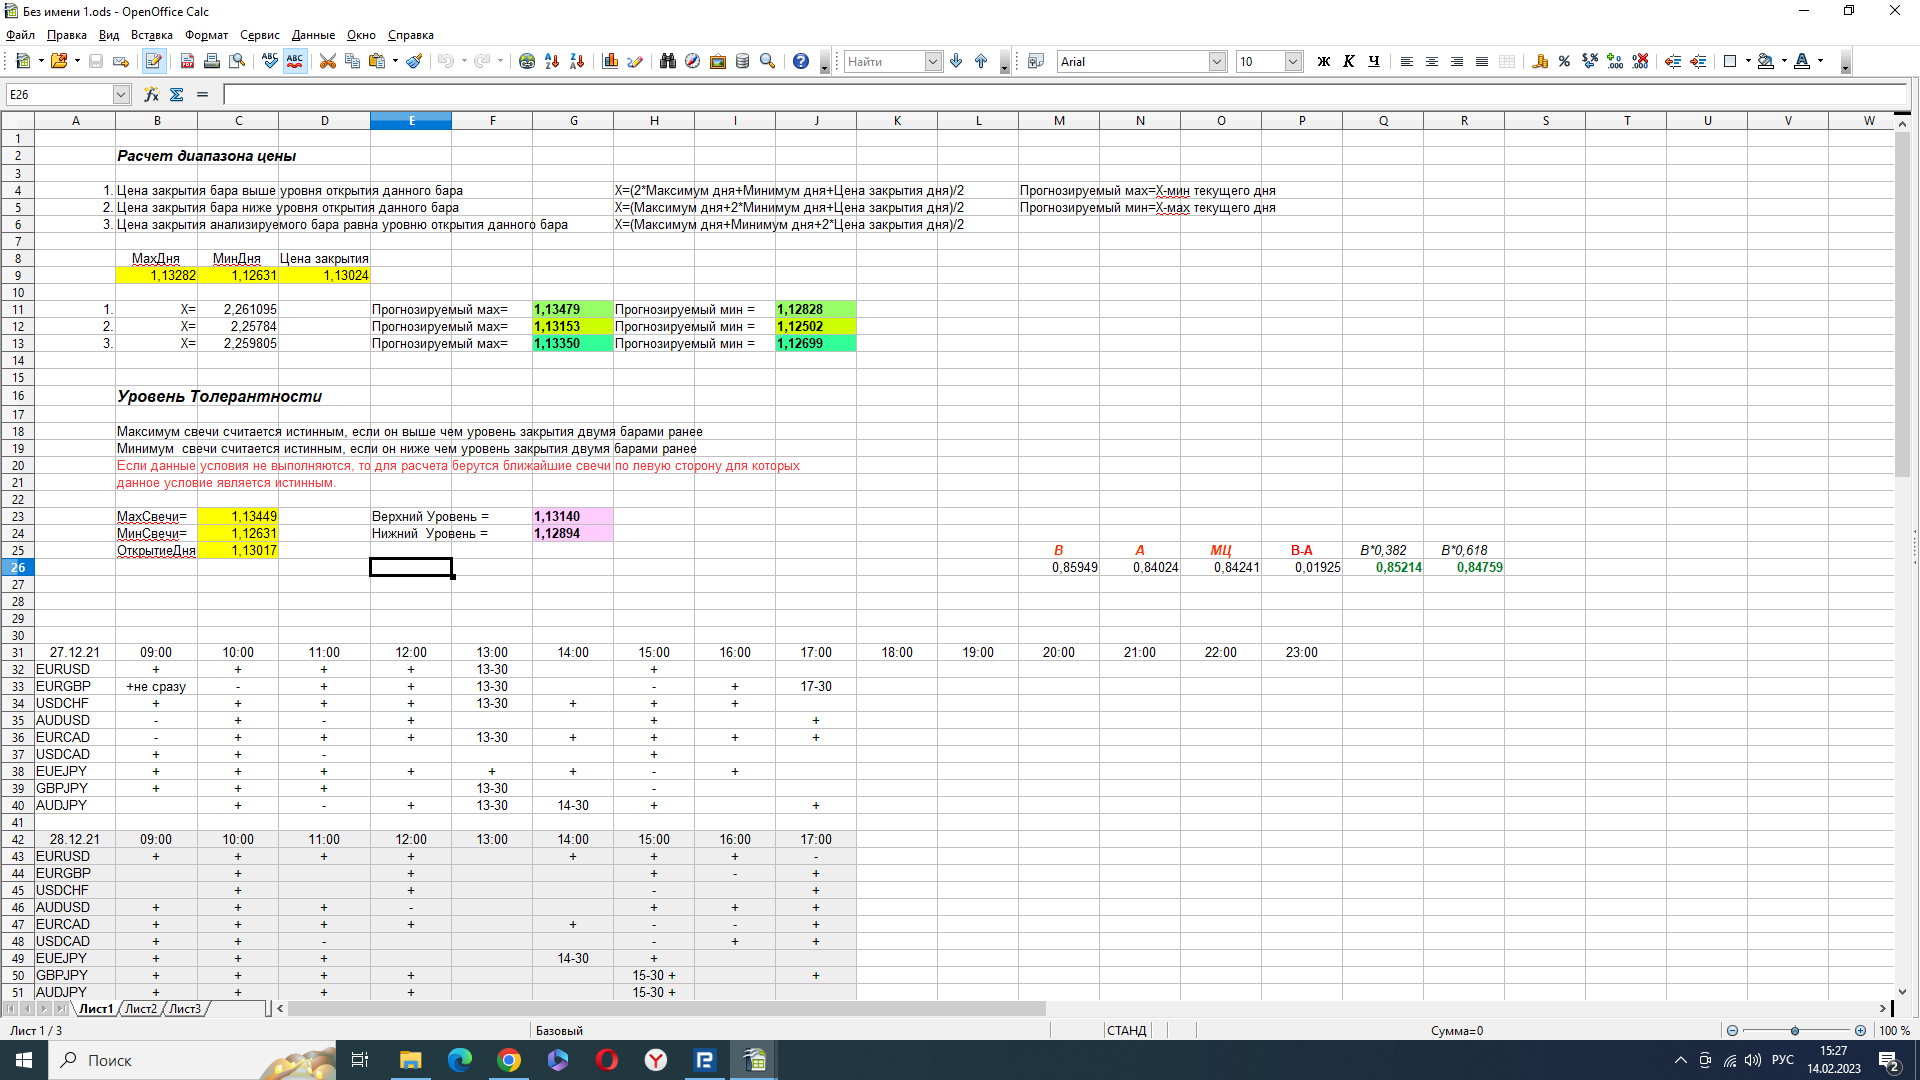Click the Function equals sign button
The height and width of the screenshot is (1080, 1920).
coord(203,95)
